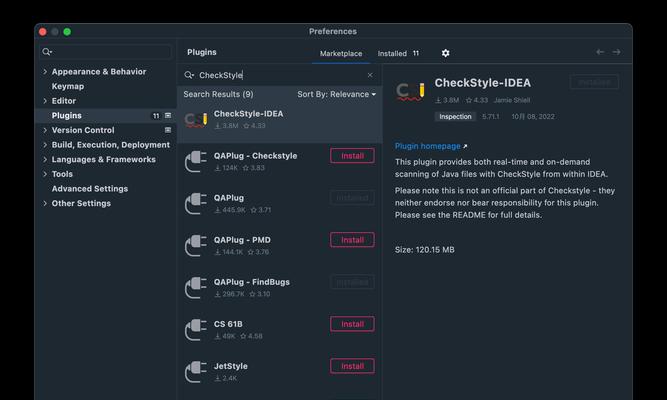Screen dimensions: 667x400
Task: Select Advanced Settings in the tree
Action: [x=90, y=189]
